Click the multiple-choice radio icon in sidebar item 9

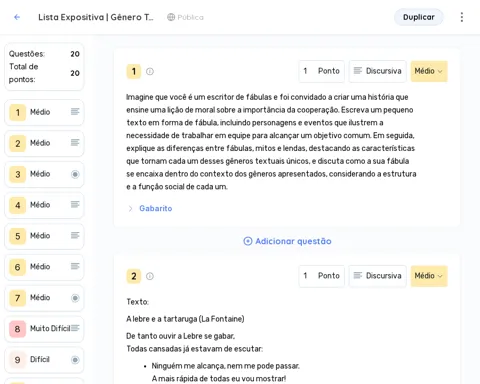point(75,360)
